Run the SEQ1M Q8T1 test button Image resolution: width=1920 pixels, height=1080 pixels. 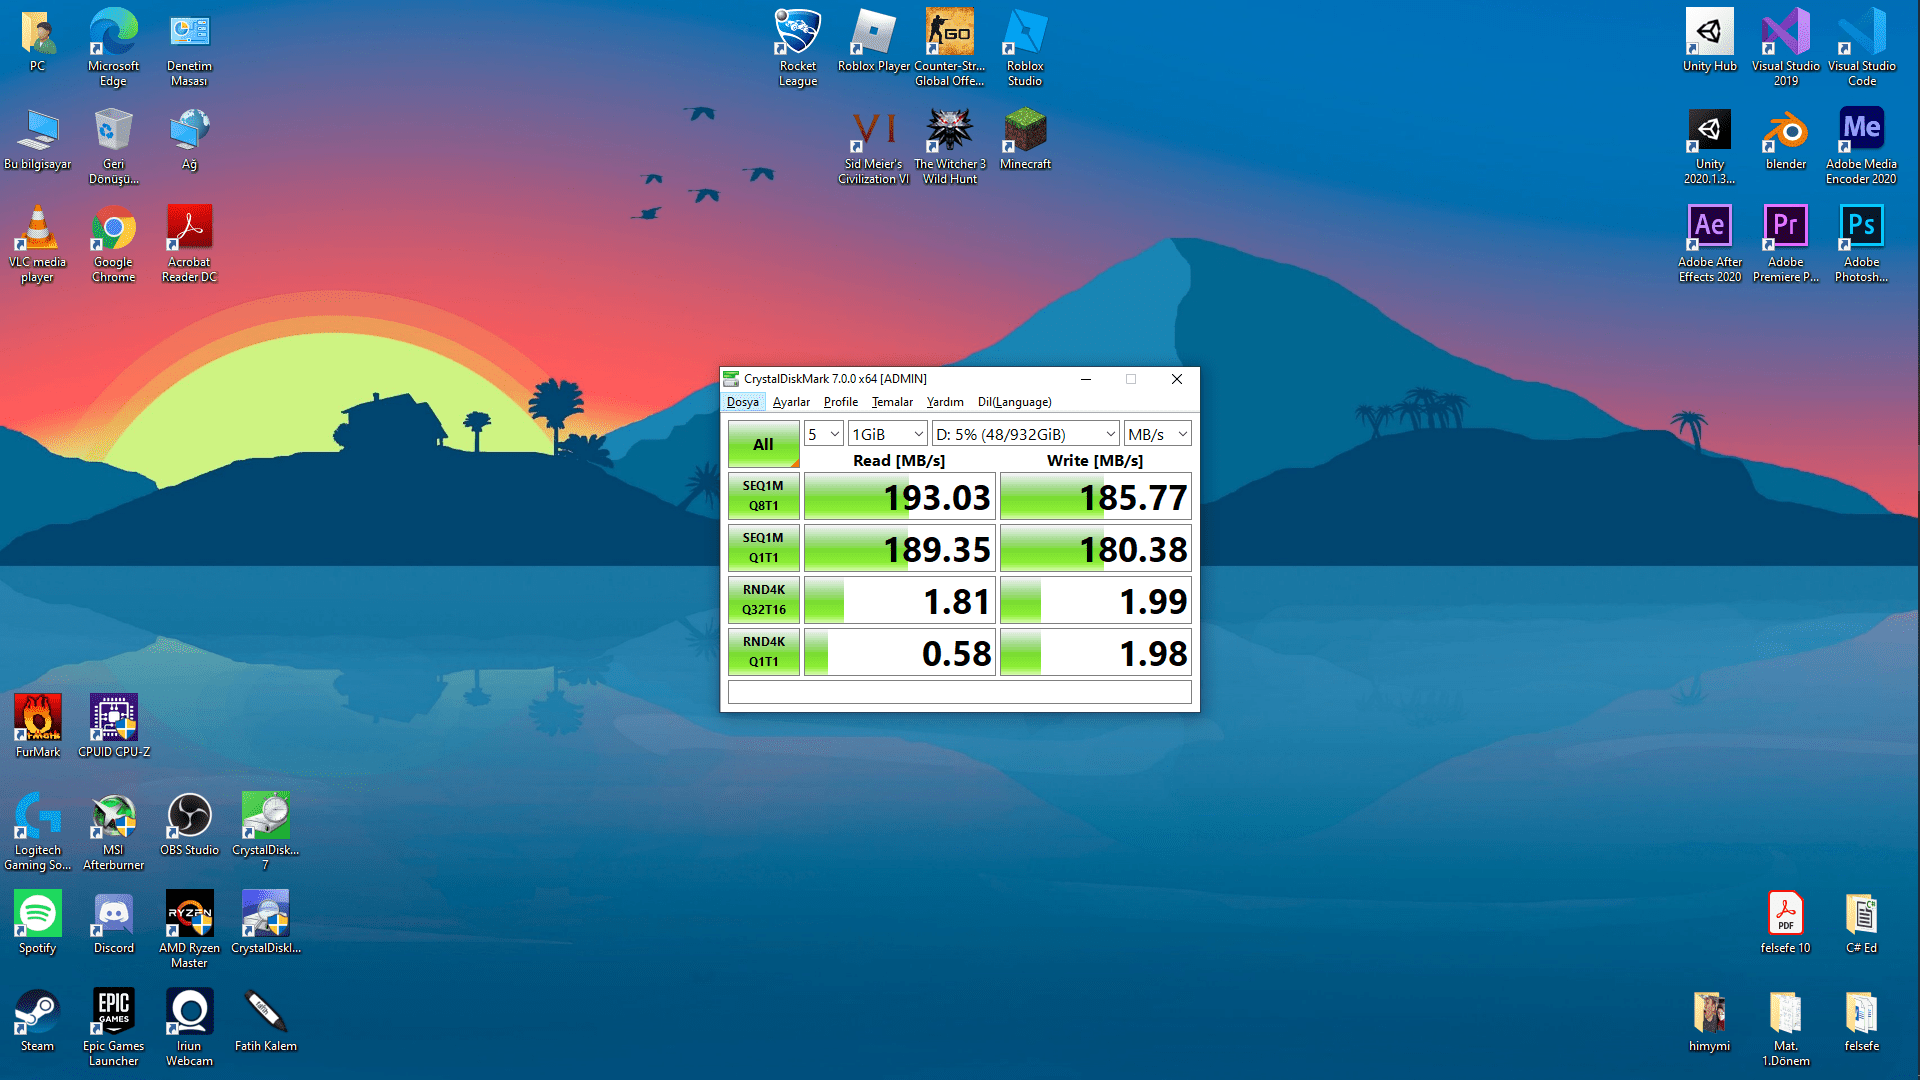pyautogui.click(x=763, y=496)
